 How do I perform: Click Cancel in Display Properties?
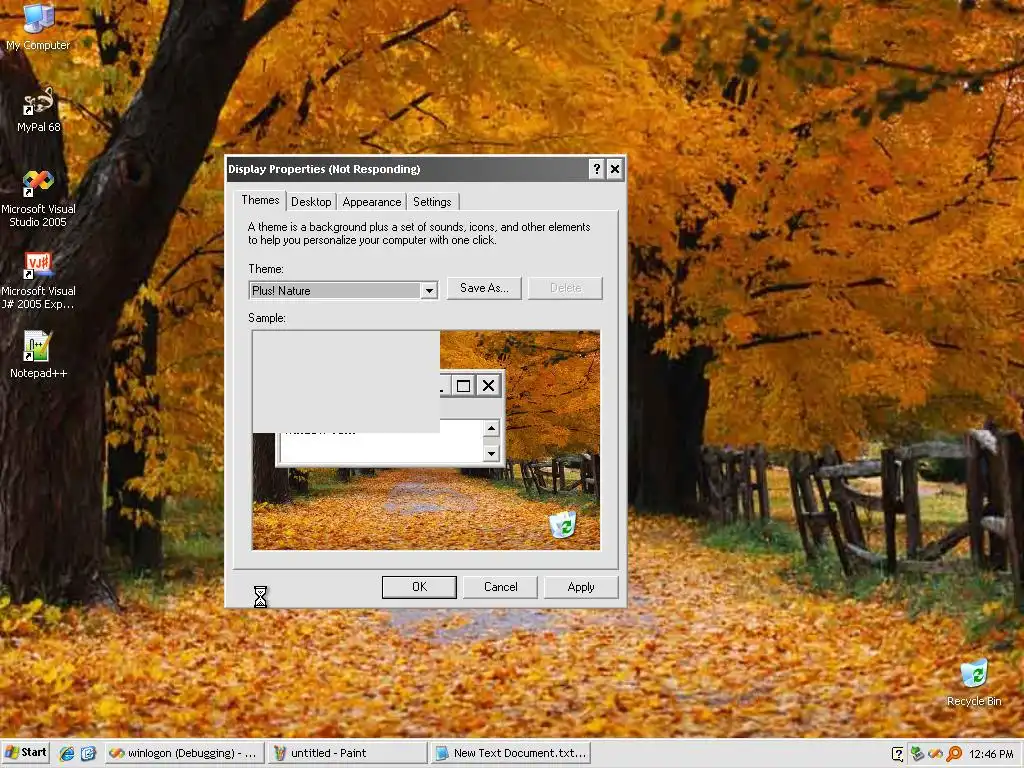pyautogui.click(x=500, y=587)
